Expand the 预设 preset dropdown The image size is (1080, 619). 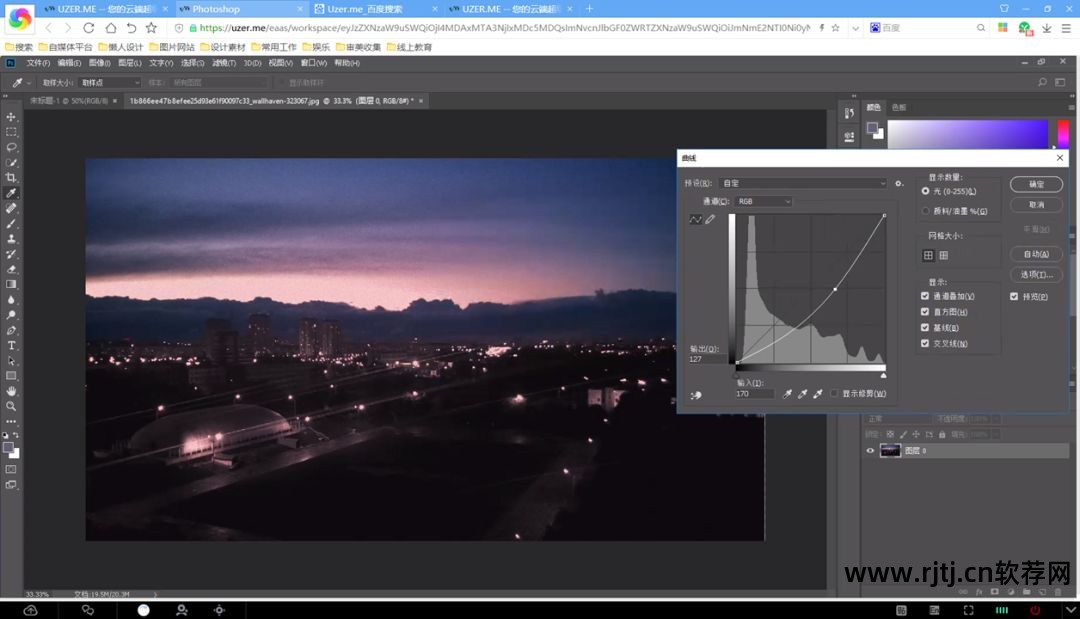point(802,183)
